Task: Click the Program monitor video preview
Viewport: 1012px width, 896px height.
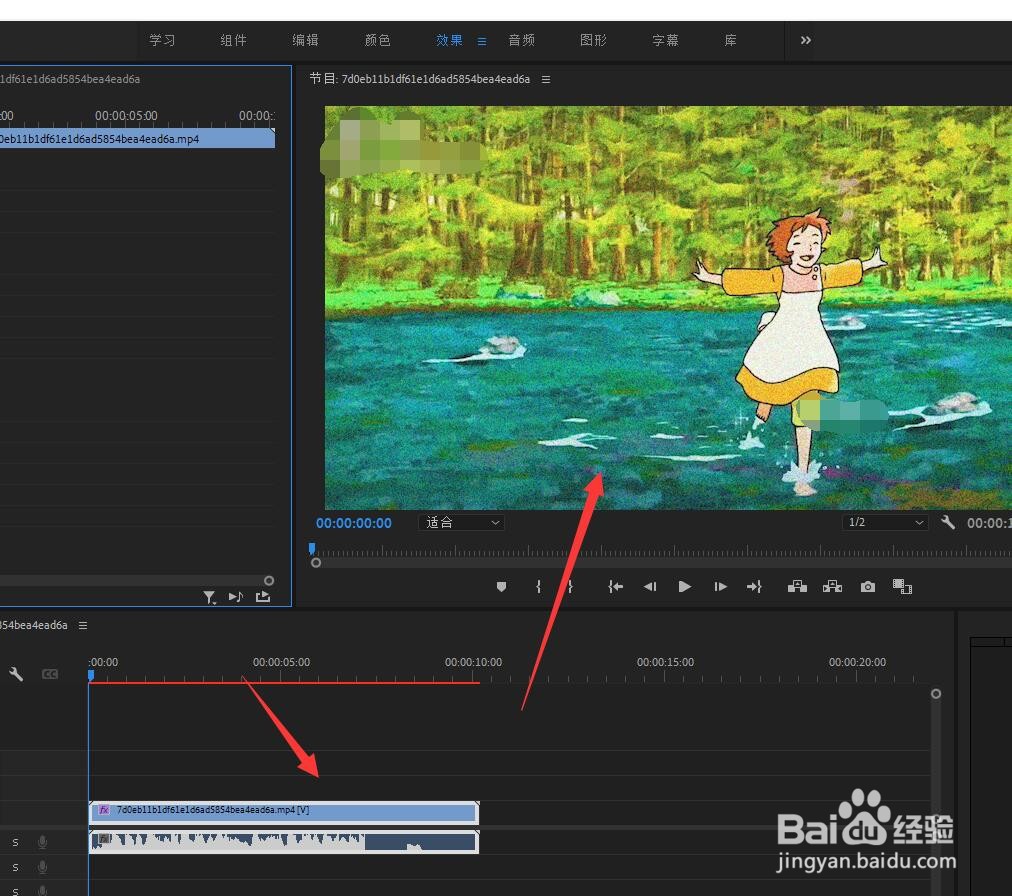Action: pos(668,307)
